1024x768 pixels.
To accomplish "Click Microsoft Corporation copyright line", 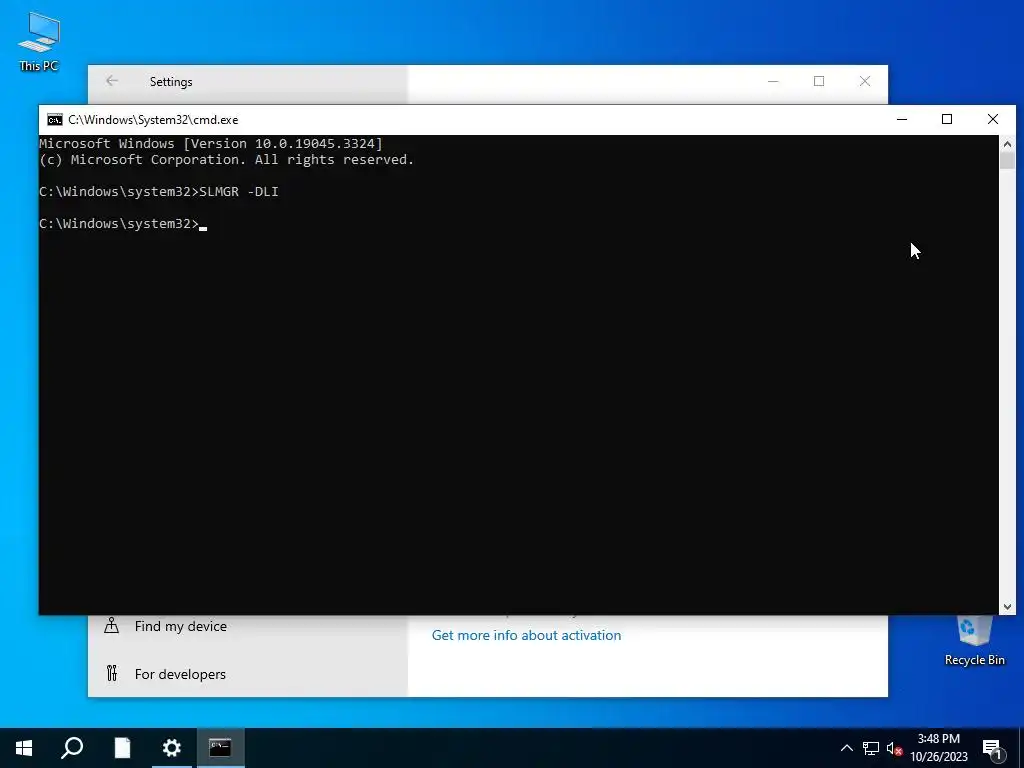I will (227, 159).
